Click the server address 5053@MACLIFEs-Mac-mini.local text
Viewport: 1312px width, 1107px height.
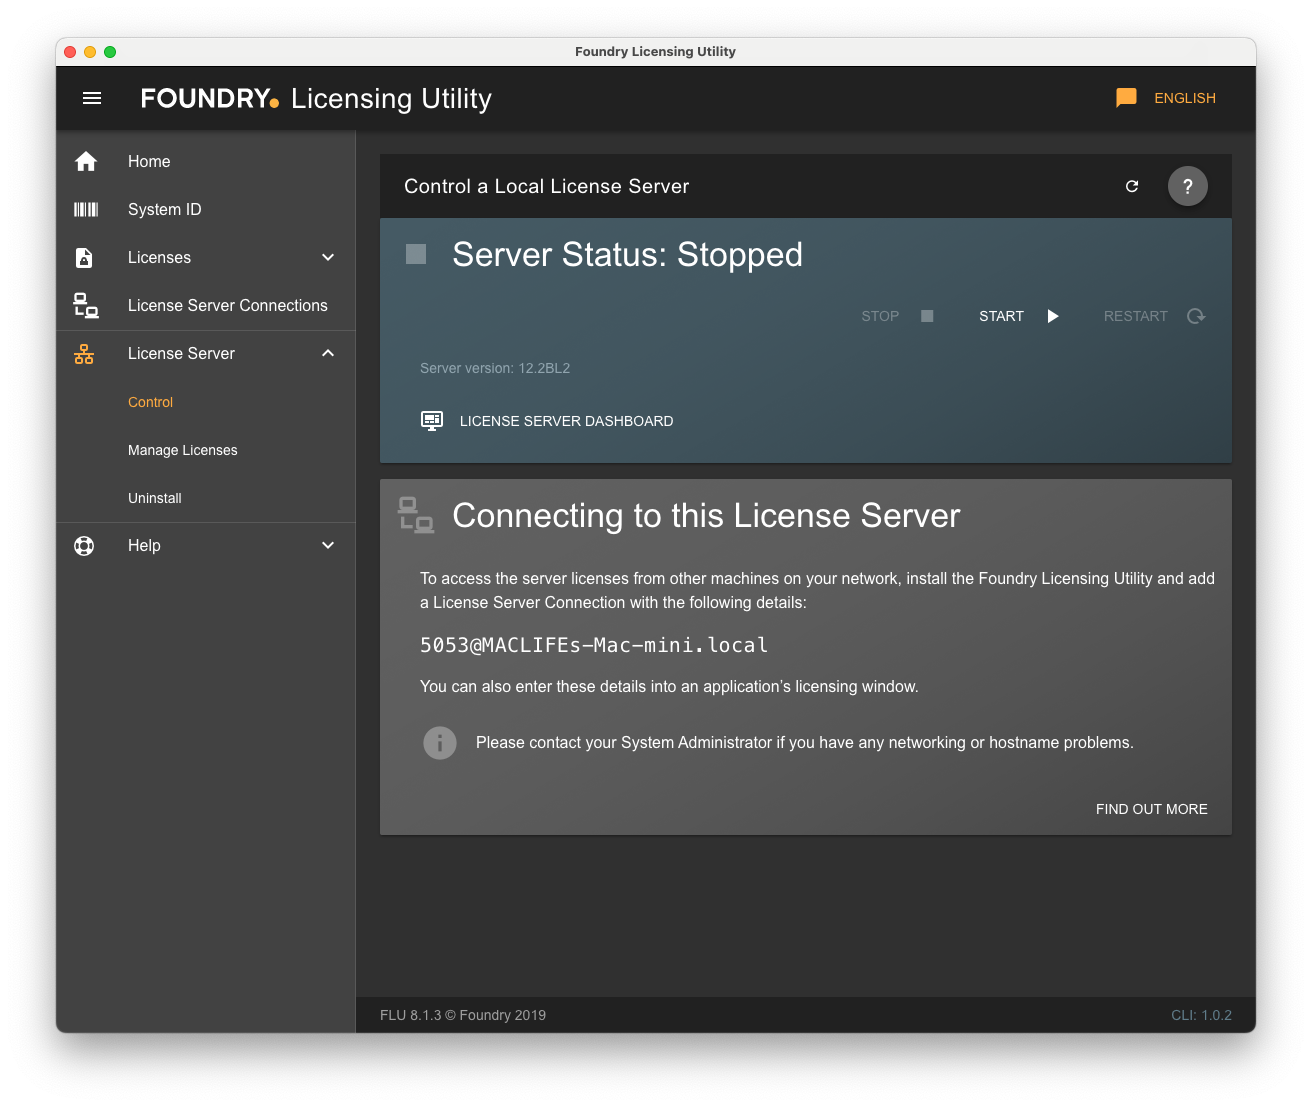[x=594, y=645]
